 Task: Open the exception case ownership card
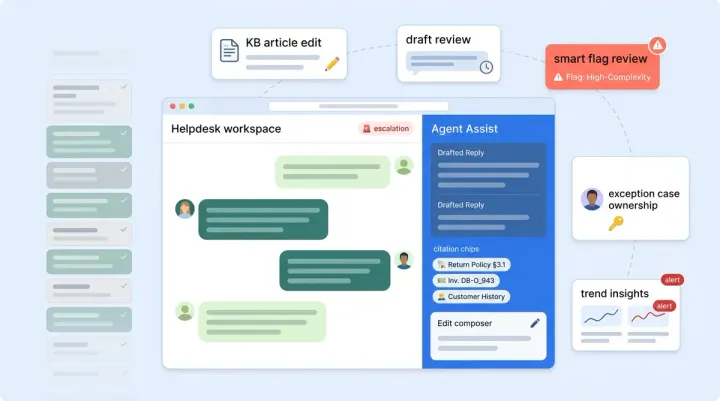(630, 198)
